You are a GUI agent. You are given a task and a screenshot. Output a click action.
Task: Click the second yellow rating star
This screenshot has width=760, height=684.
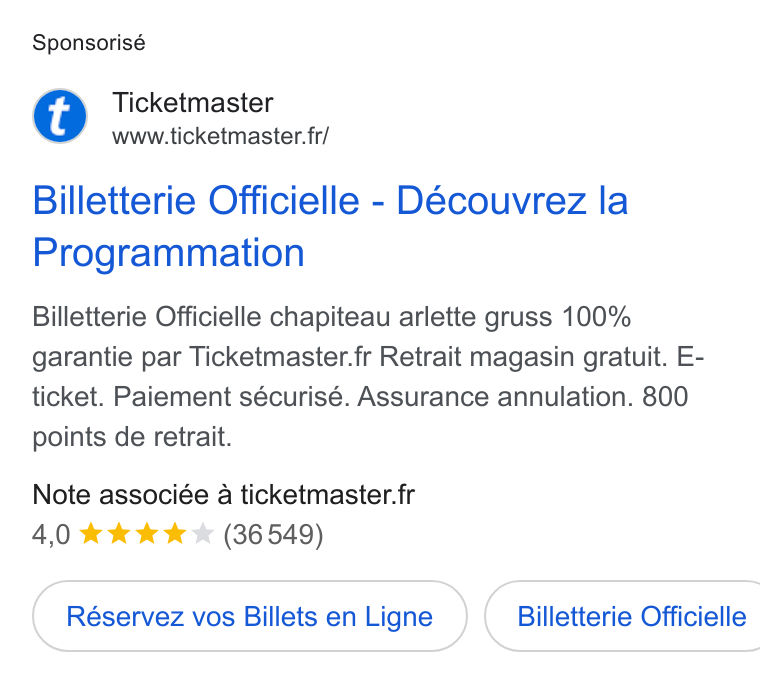[119, 534]
